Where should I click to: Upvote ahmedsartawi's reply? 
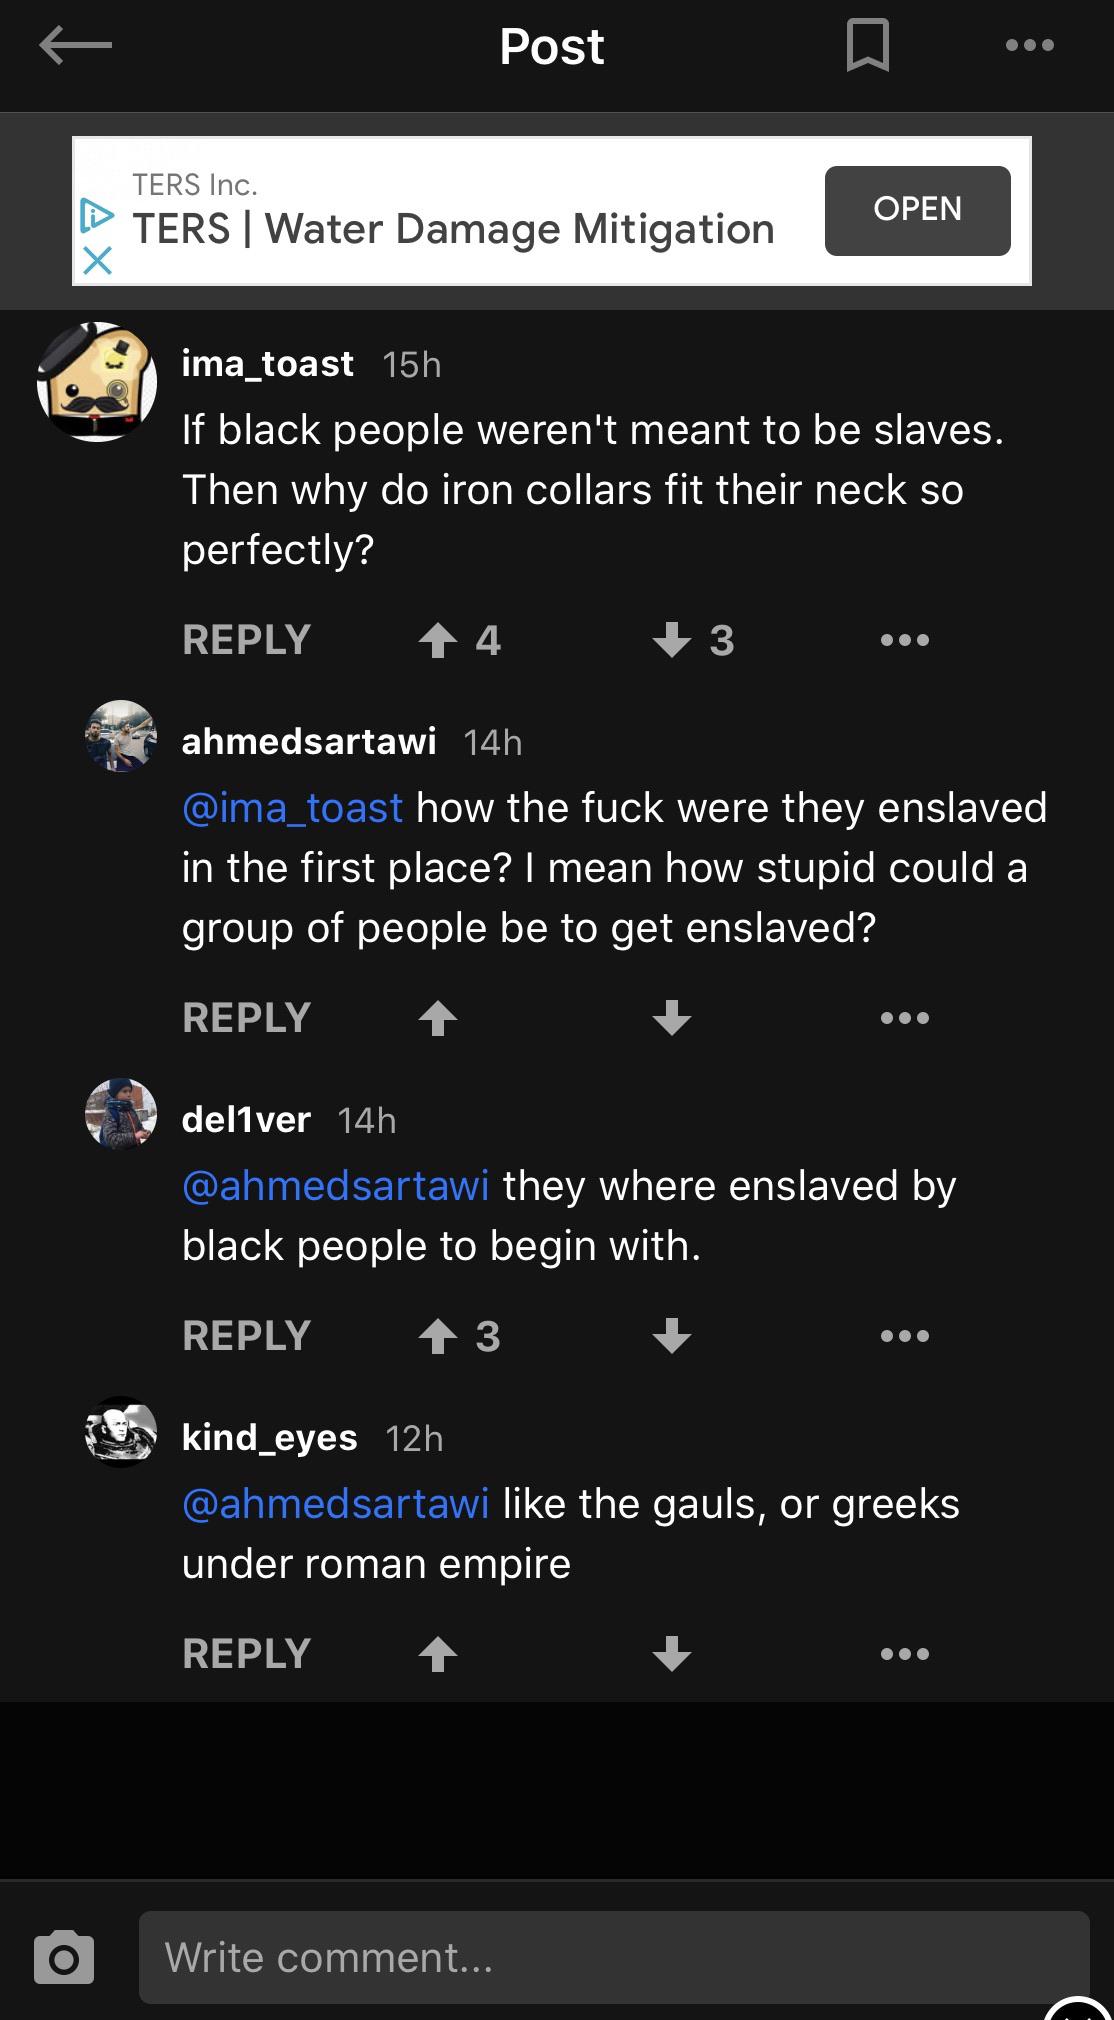point(438,1017)
